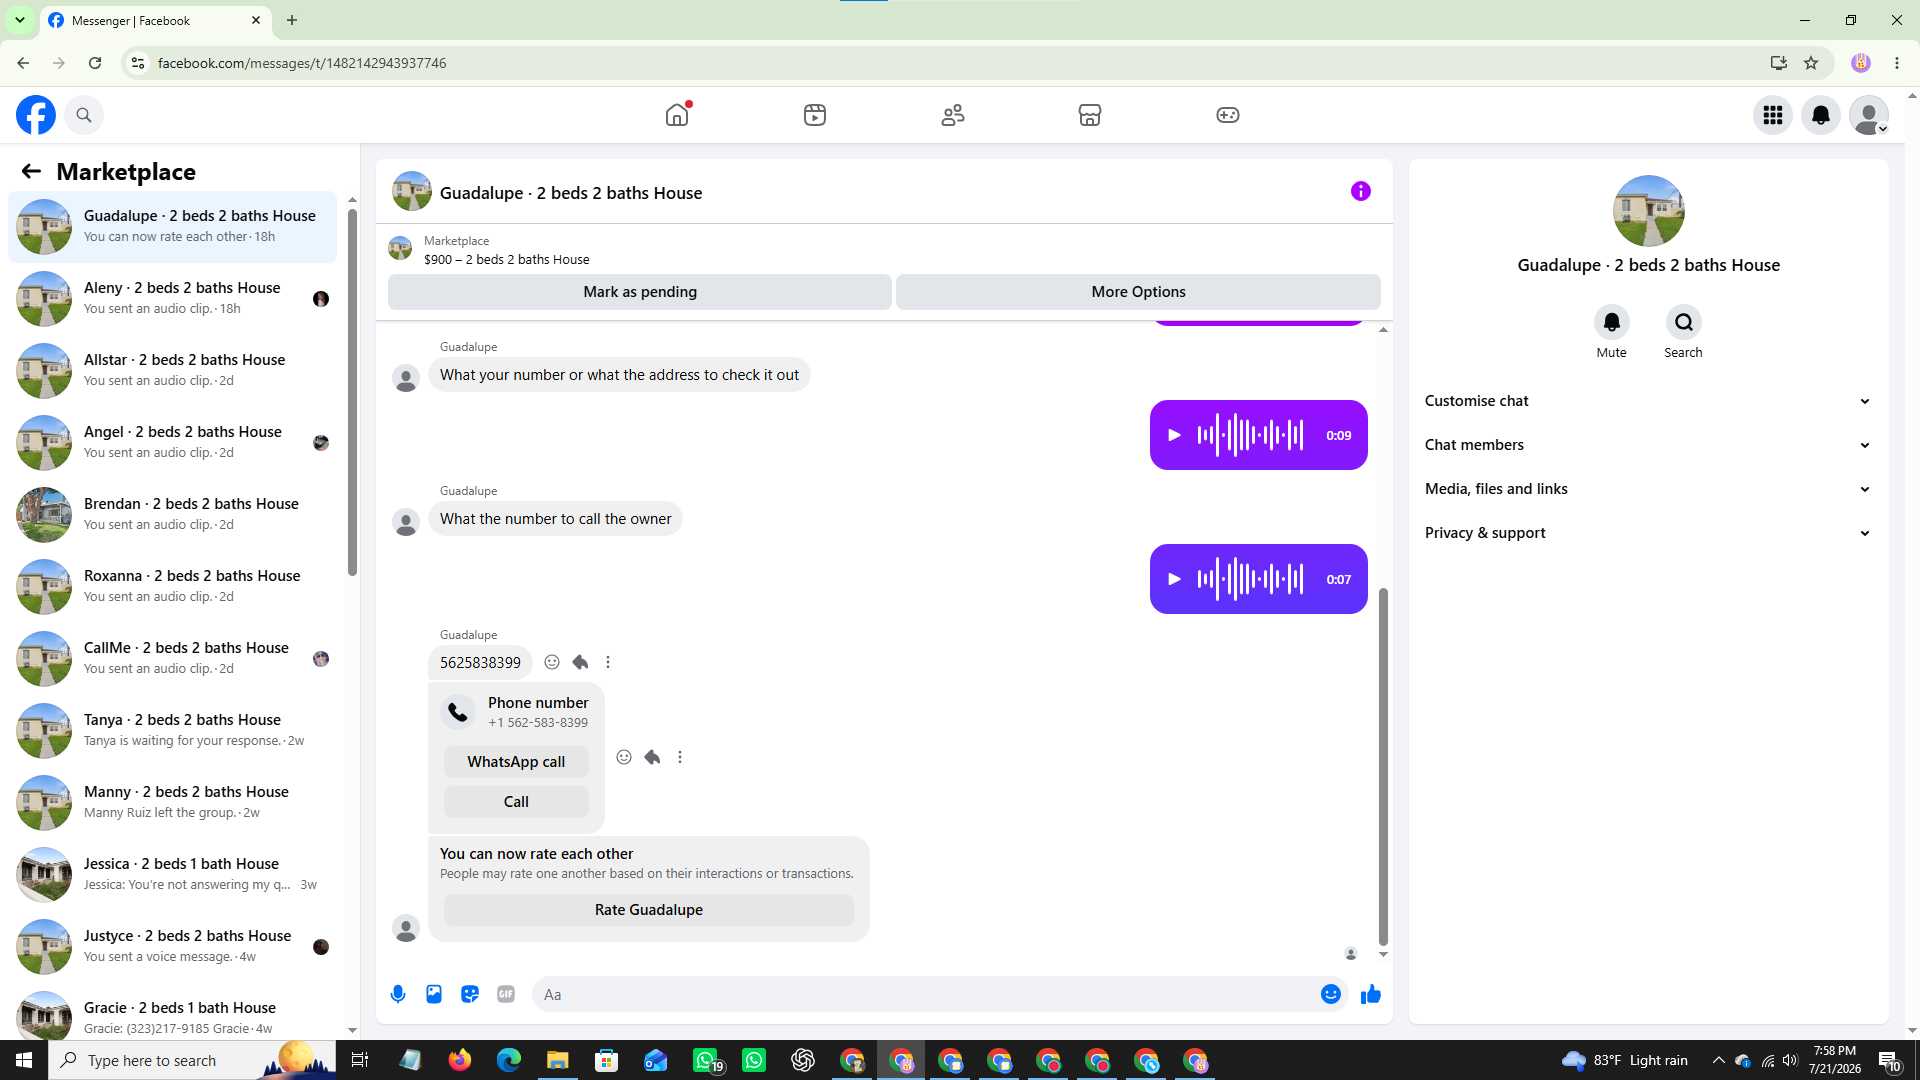
Task: Reply to the Phone number card
Action: click(x=652, y=757)
